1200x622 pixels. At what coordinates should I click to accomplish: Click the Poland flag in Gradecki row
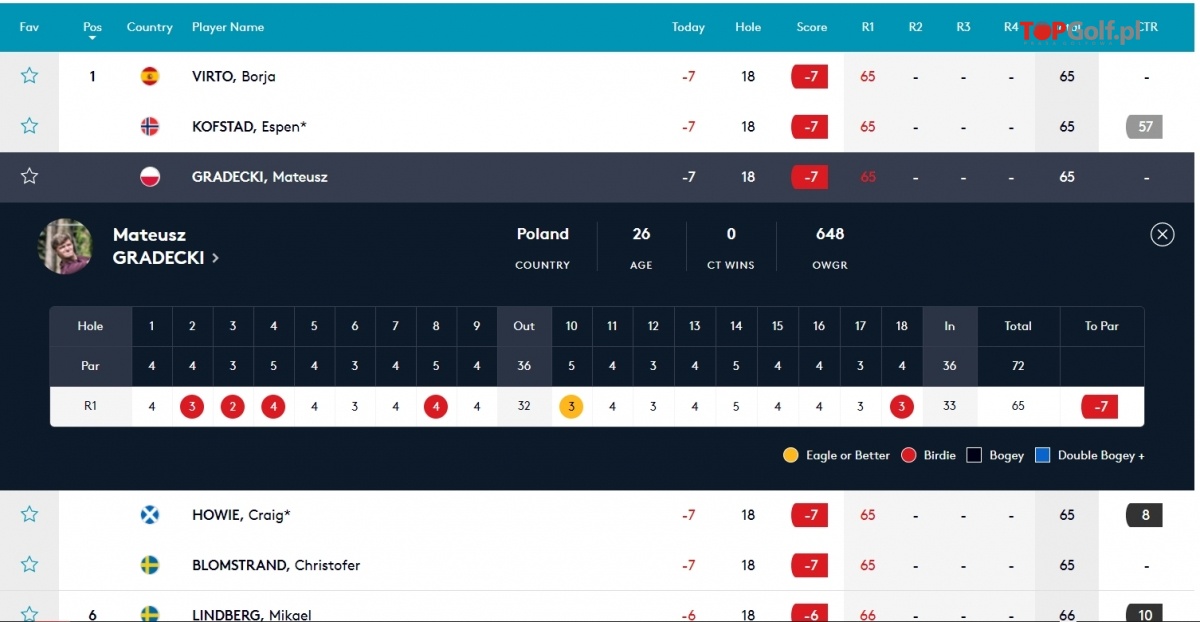click(x=150, y=177)
